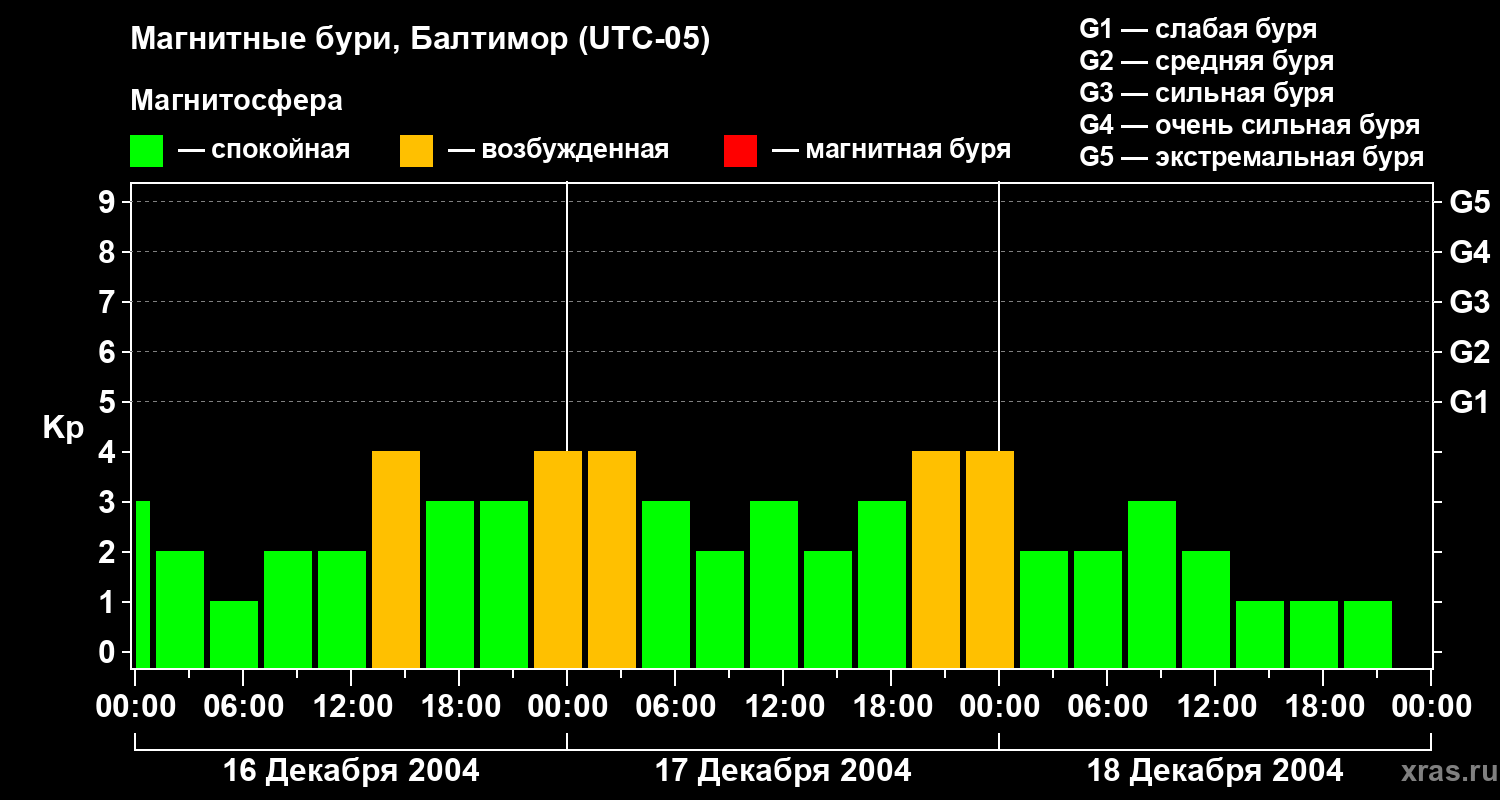Click the Kp 2 bar spanning 12:00 on 18 December
Viewport: 1500px width, 800px height.
[x=1206, y=609]
